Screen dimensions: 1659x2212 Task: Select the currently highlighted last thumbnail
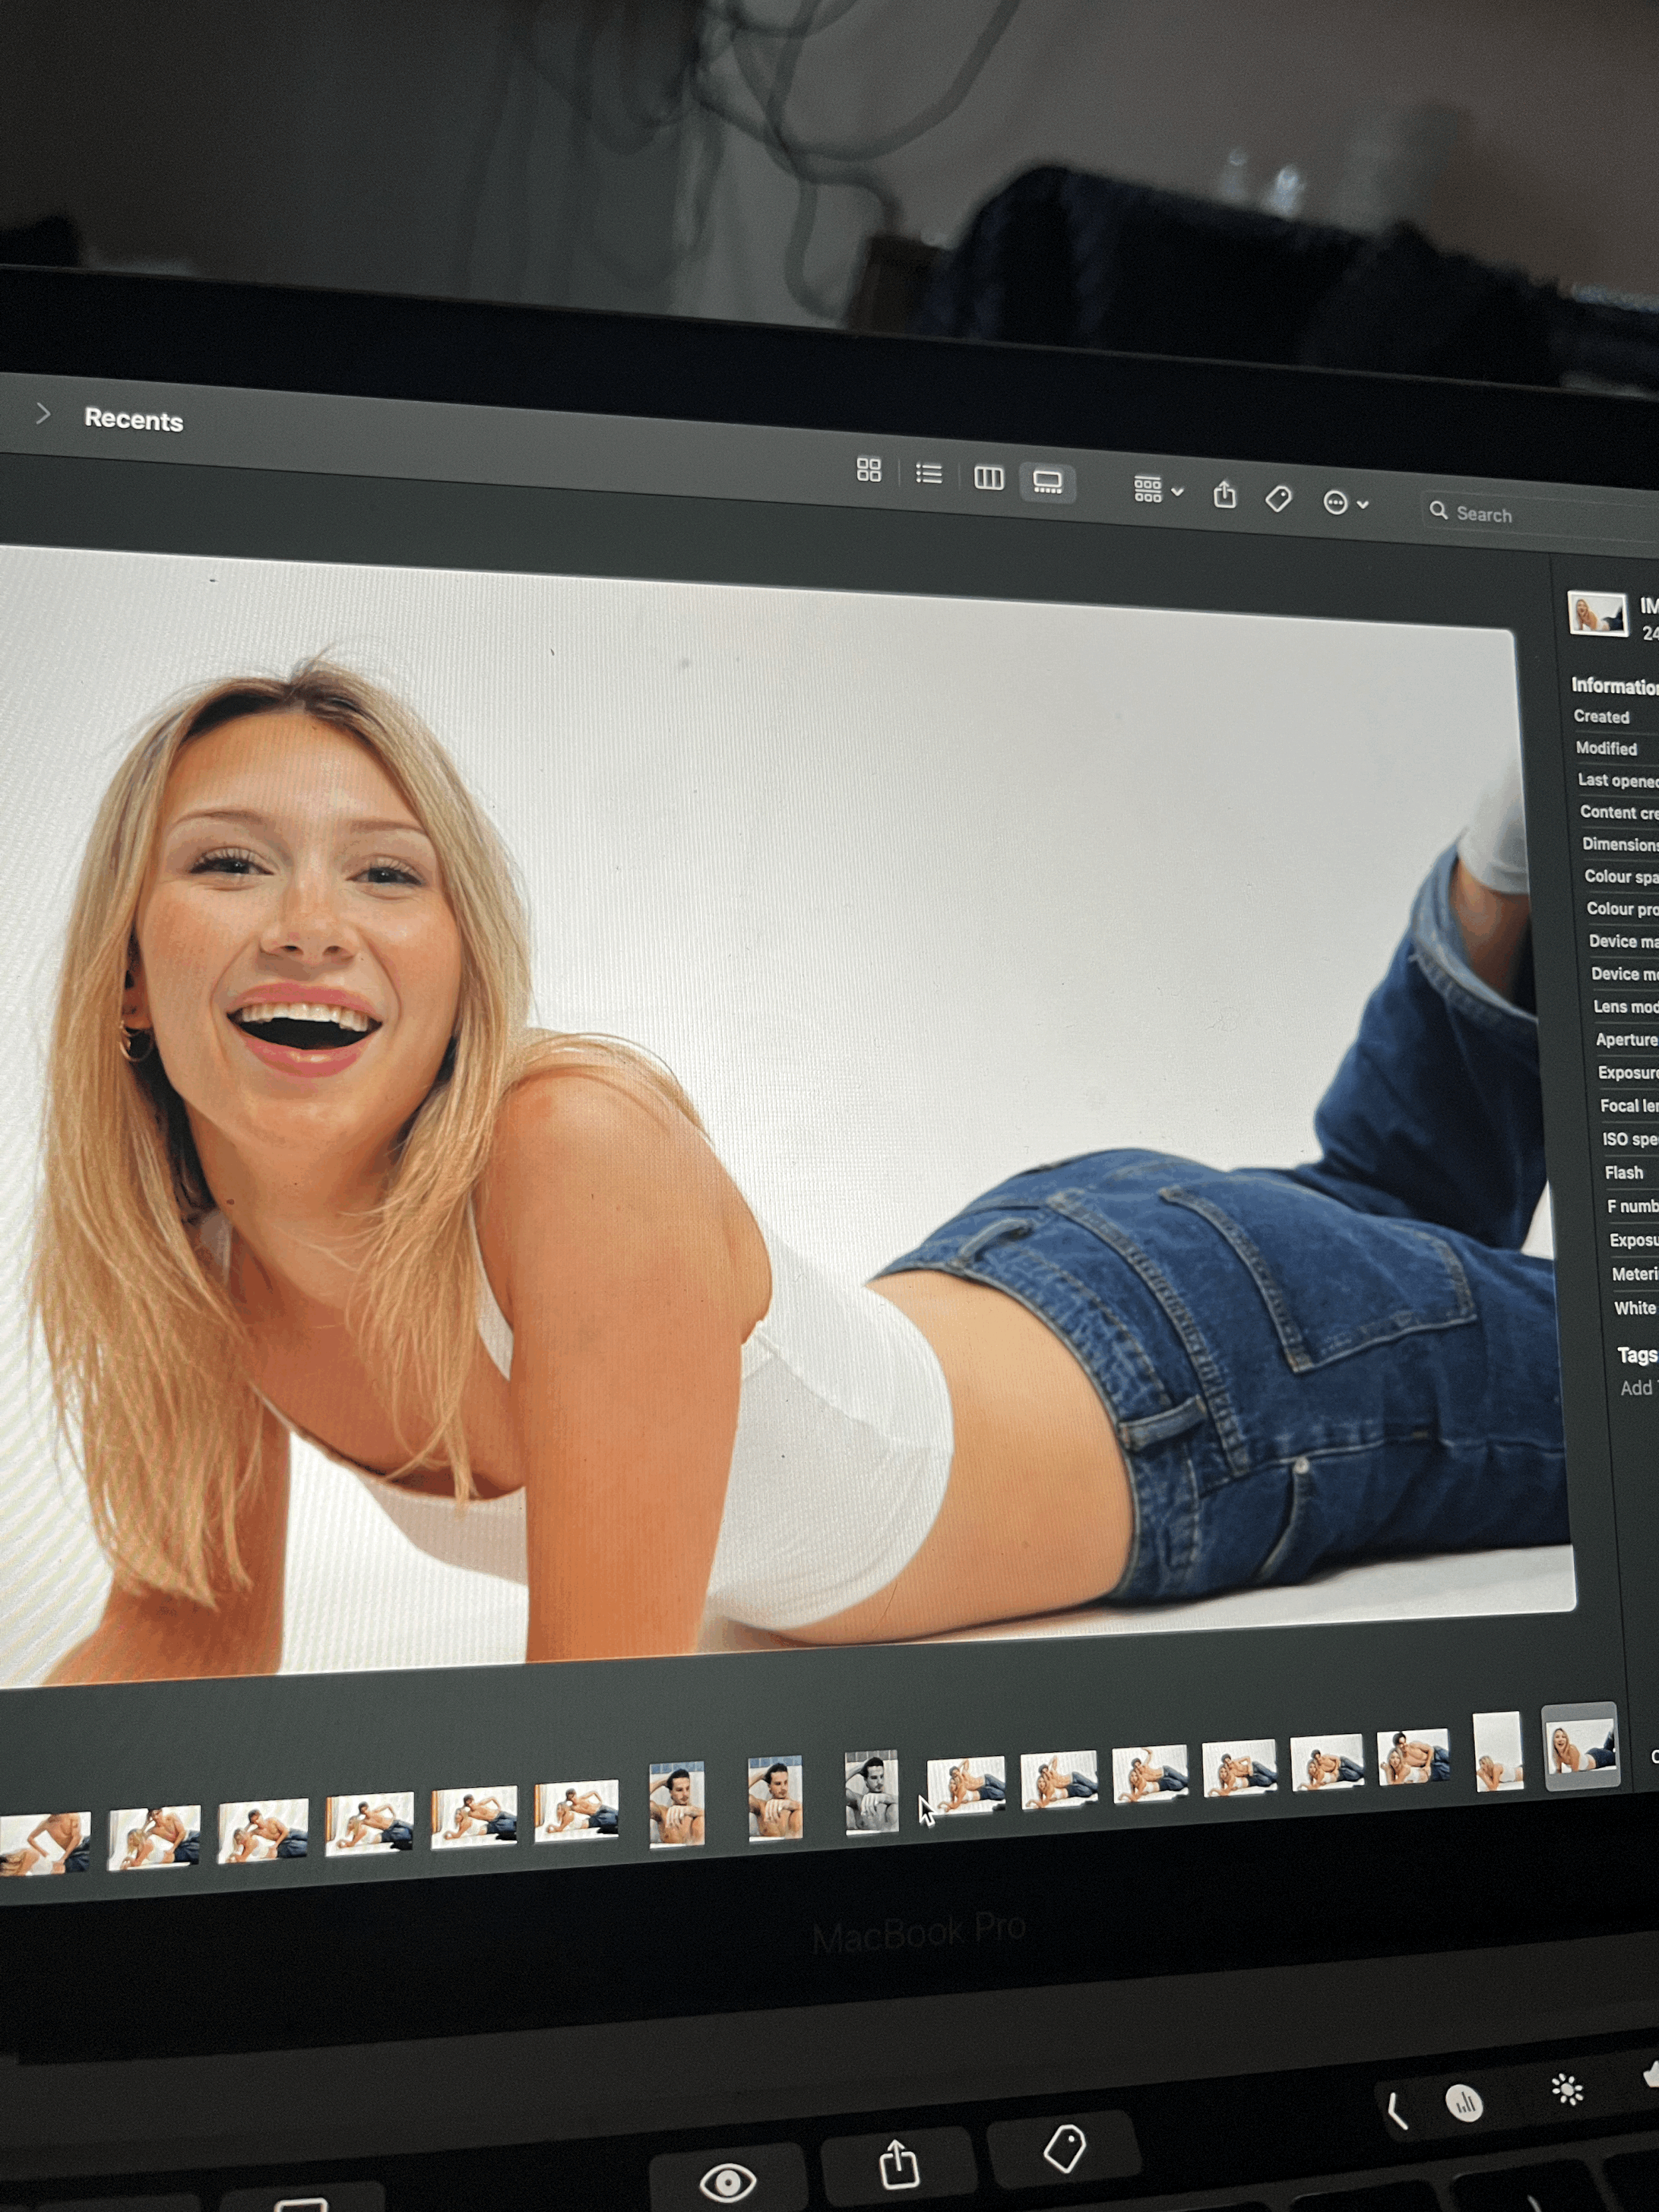coord(1580,1746)
